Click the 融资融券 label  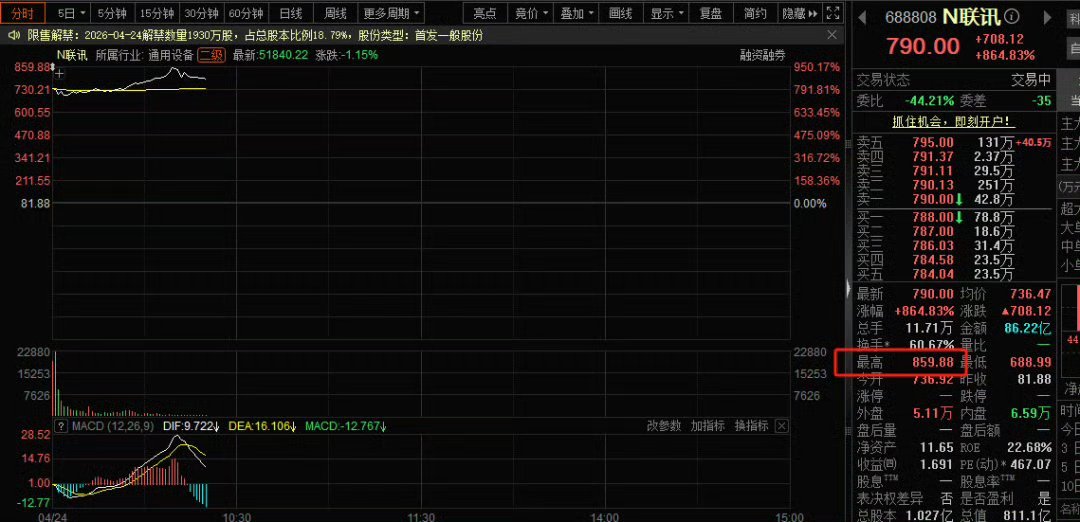pyautogui.click(x=762, y=56)
